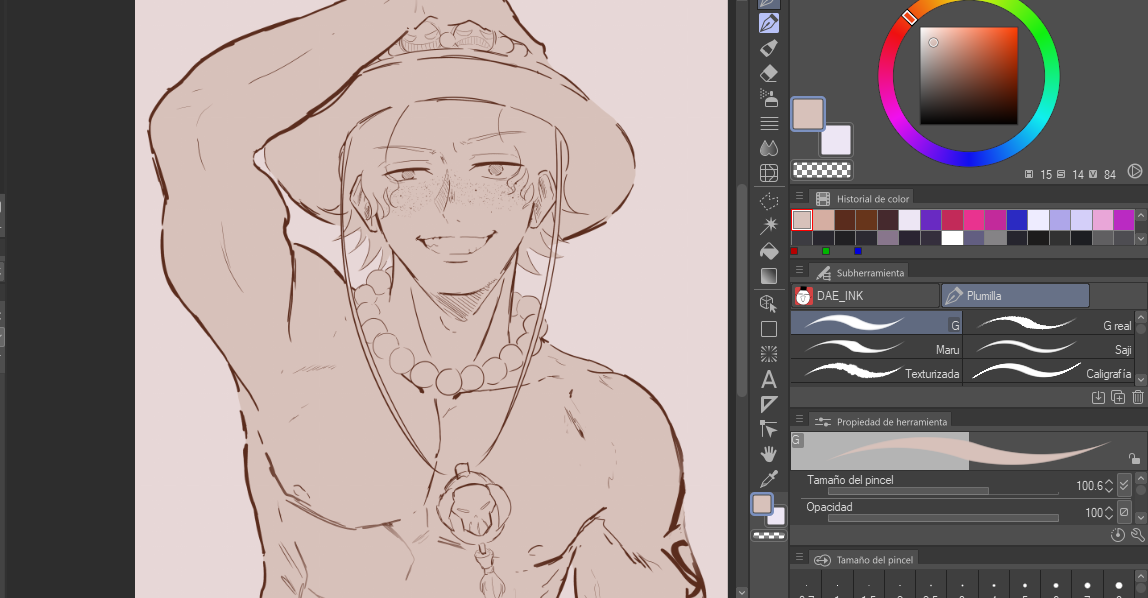This screenshot has height=598, width=1148.
Task: Open the Propiedad de herramienta tab
Action: 881,422
